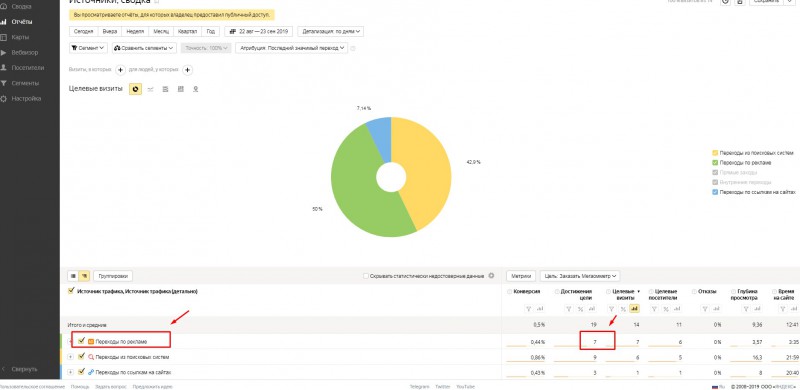Toggle the Внутренние переходы legend checkbox
The width and height of the screenshot is (800, 390).
coord(715,182)
